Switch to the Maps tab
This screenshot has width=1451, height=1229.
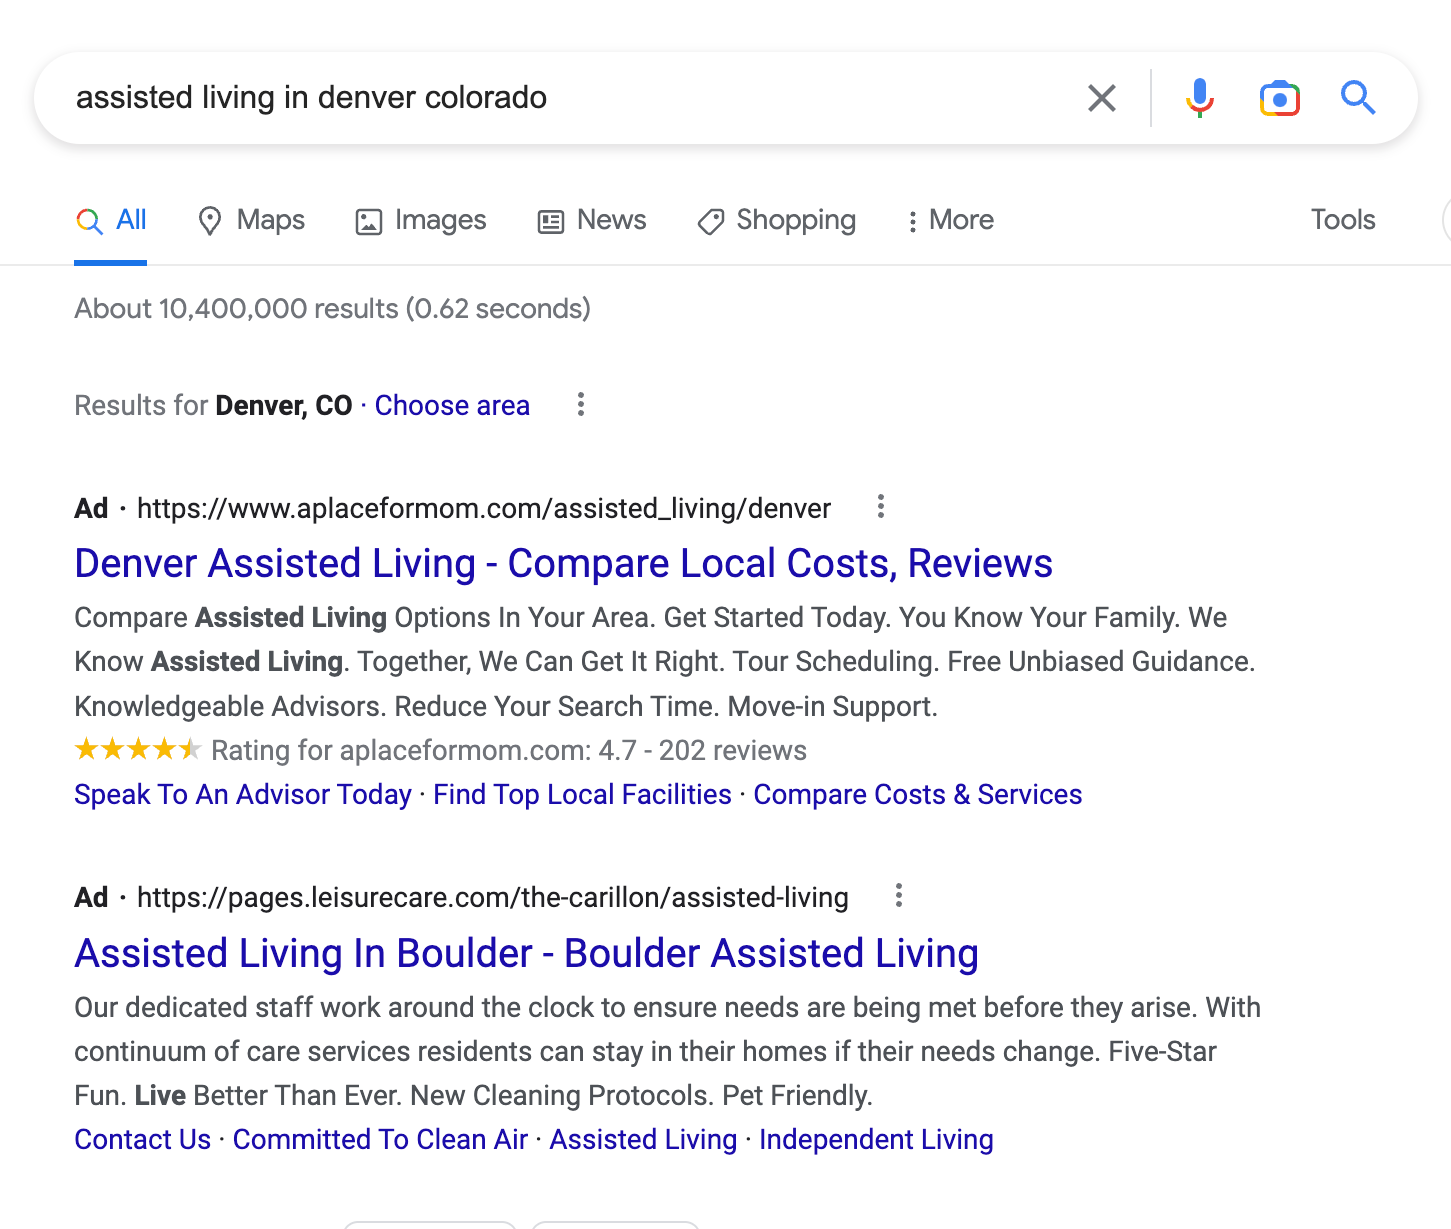[x=251, y=220]
